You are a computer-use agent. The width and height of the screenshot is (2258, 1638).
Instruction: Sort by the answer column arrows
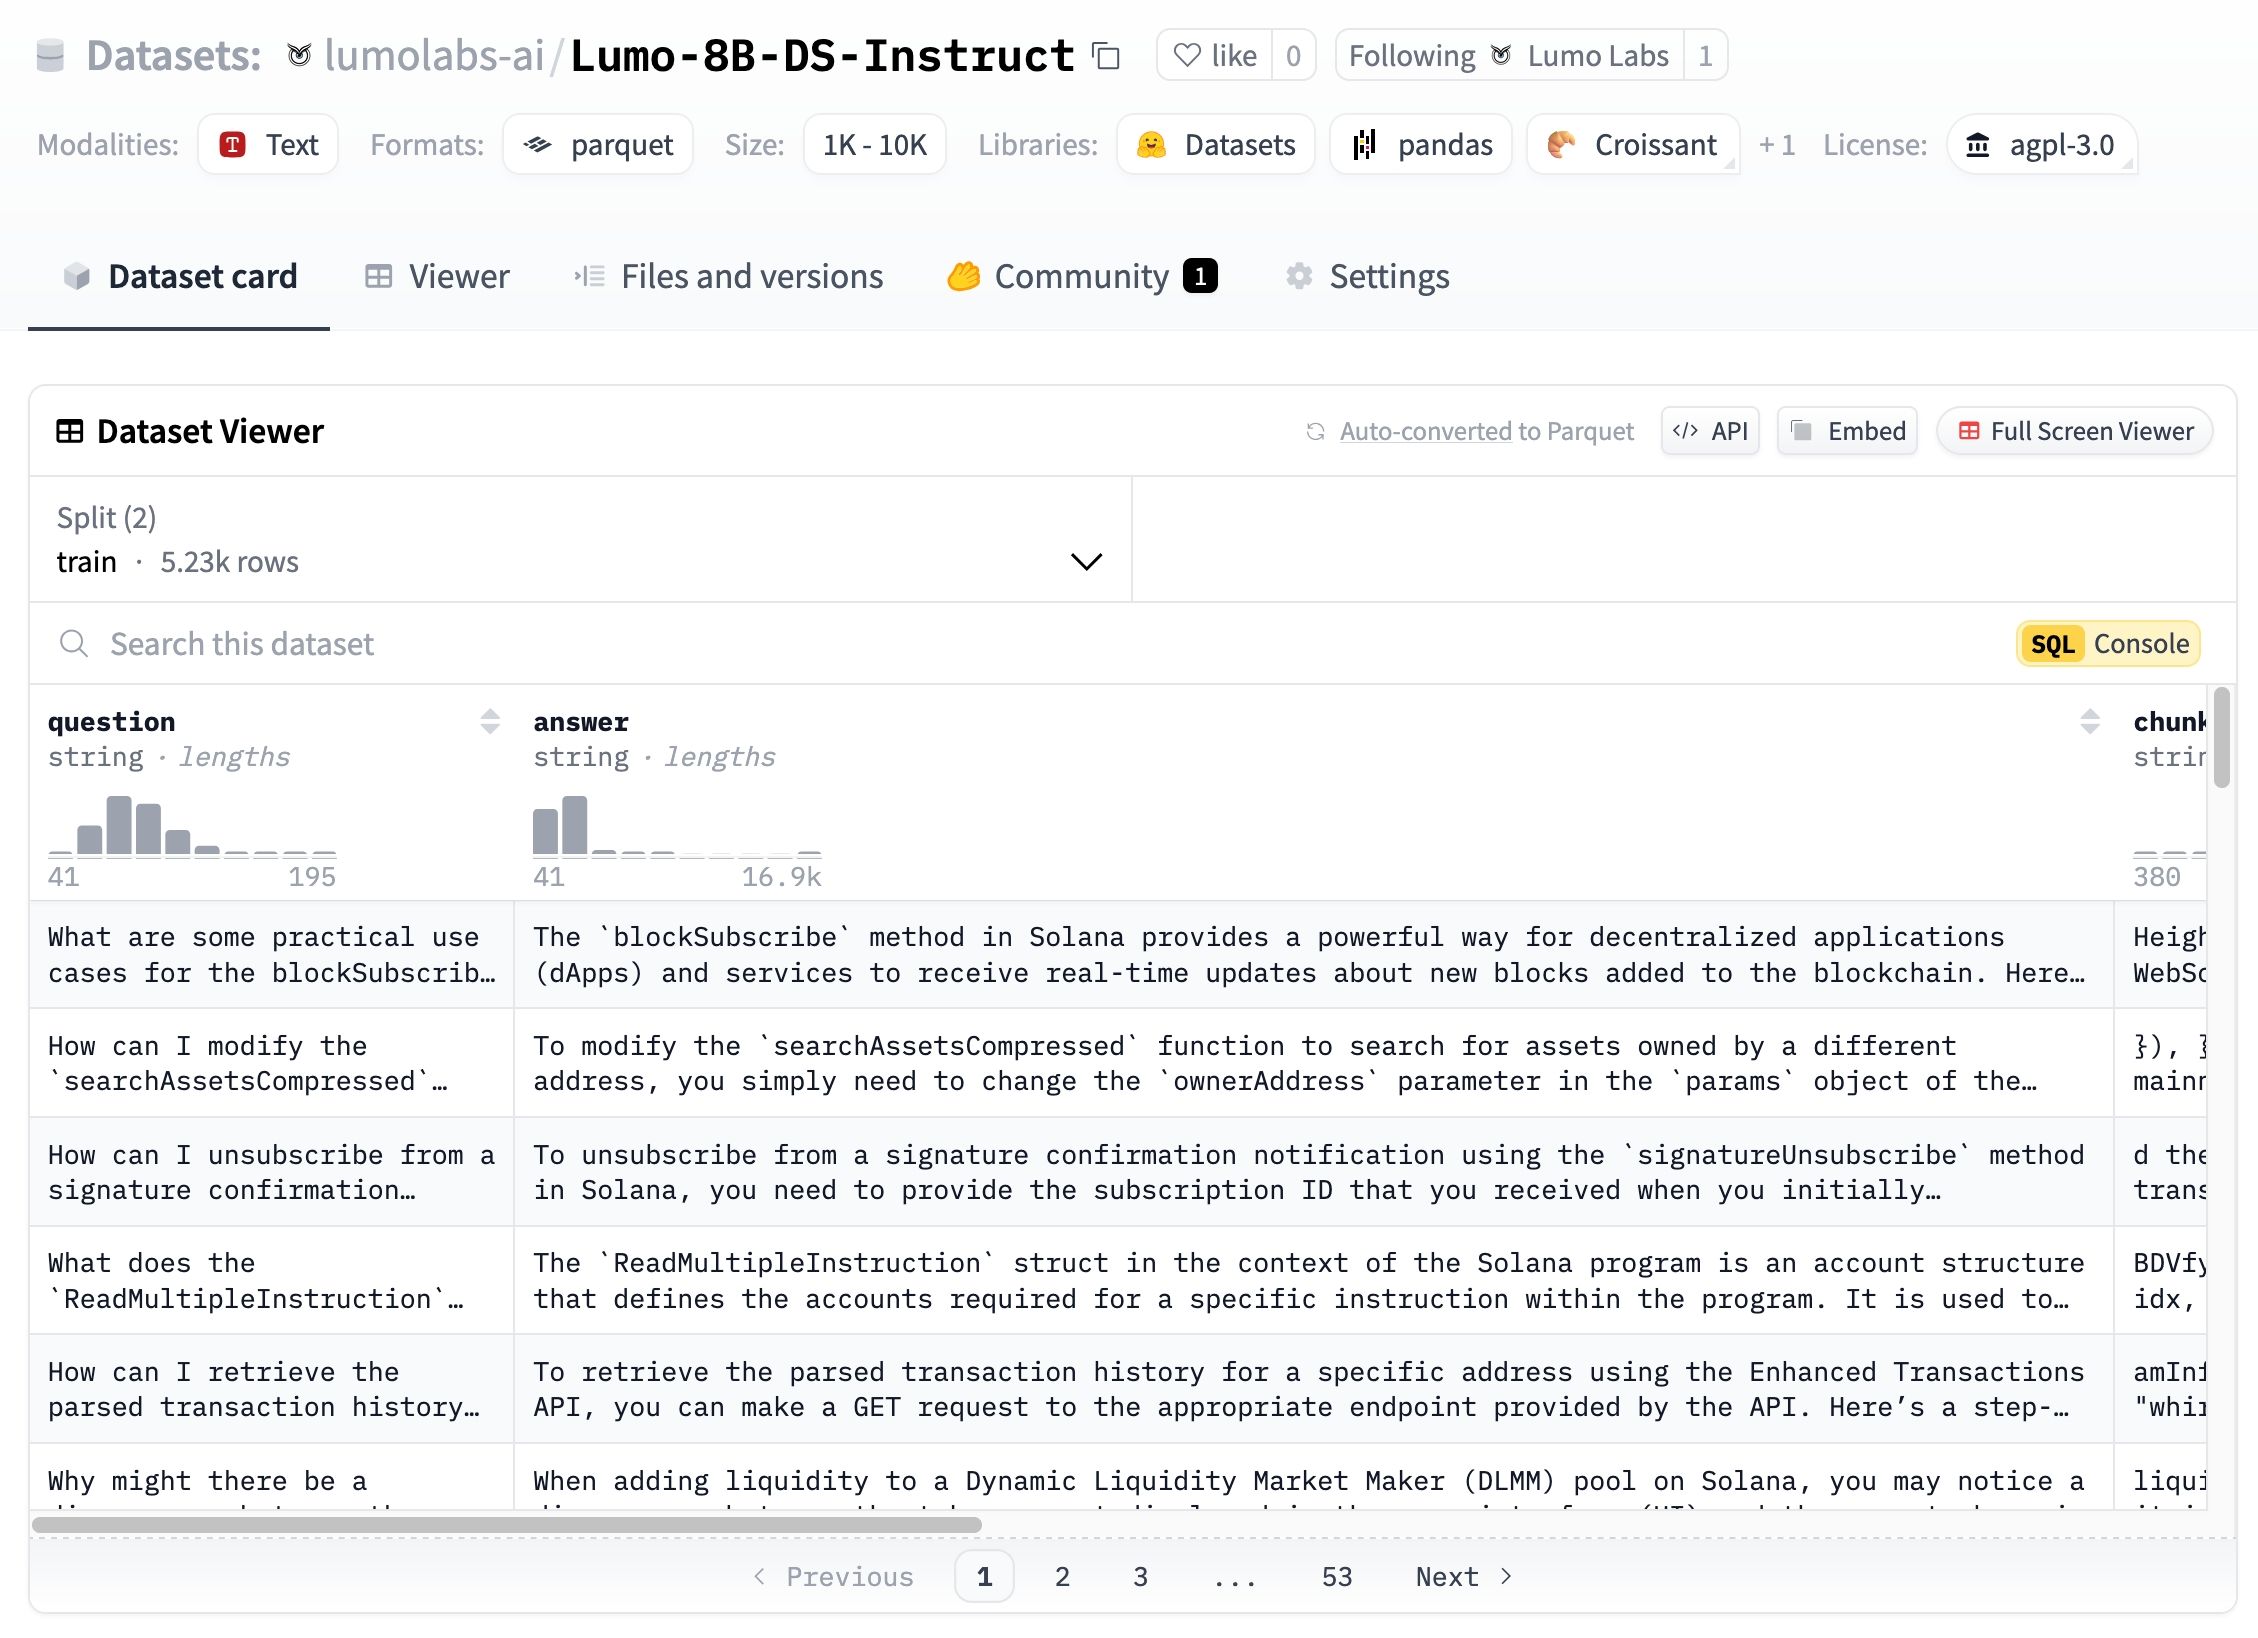click(x=2090, y=721)
